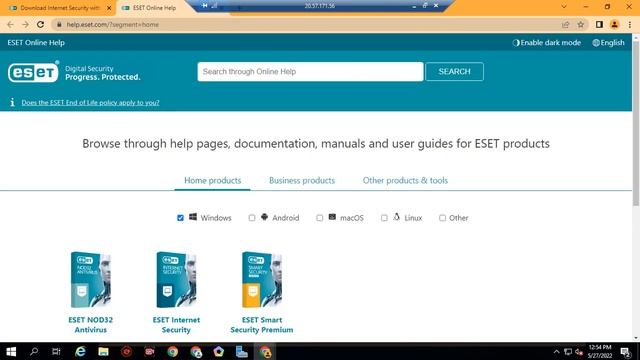This screenshot has width=640, height=360.
Task: Share this page icon in address bar
Action: click(x=565, y=24)
